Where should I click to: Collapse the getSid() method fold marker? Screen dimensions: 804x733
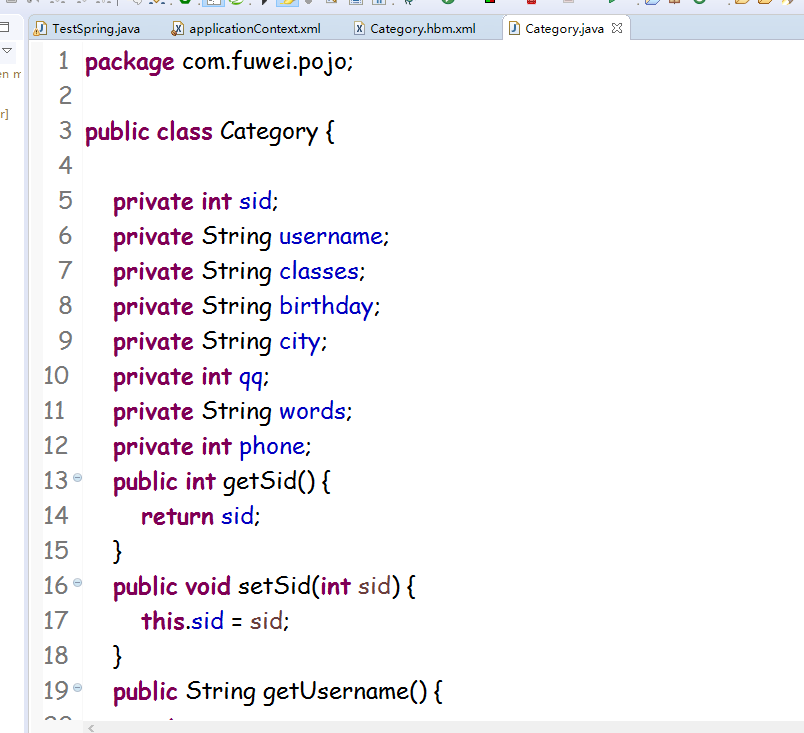coord(77,478)
